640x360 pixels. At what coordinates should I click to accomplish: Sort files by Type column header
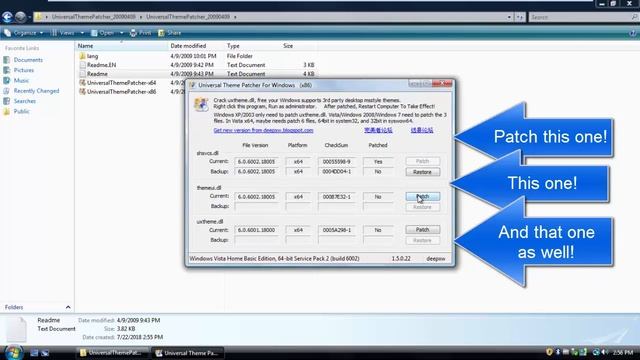coord(252,46)
